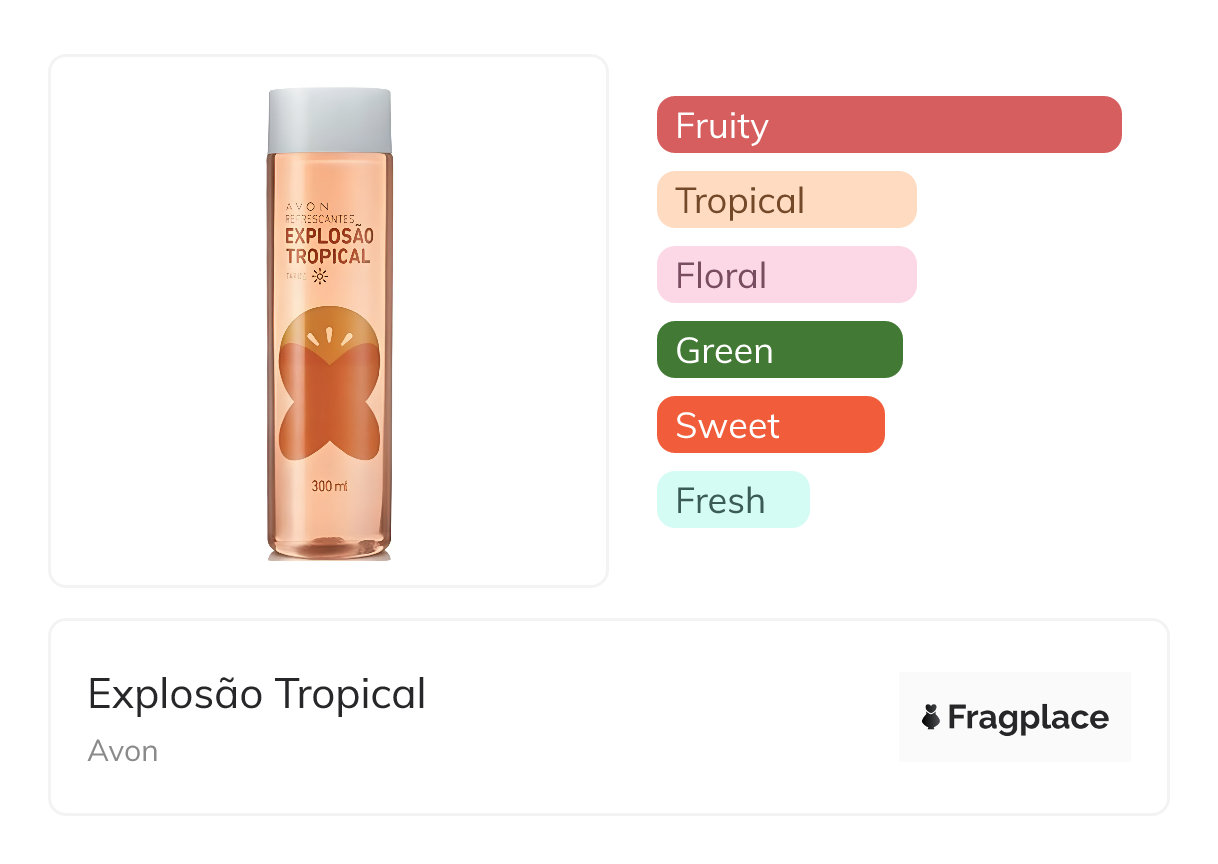Viewport: 1218px width, 864px height.
Task: Click the Refrescantes text on the bottle label
Action: click(x=318, y=217)
